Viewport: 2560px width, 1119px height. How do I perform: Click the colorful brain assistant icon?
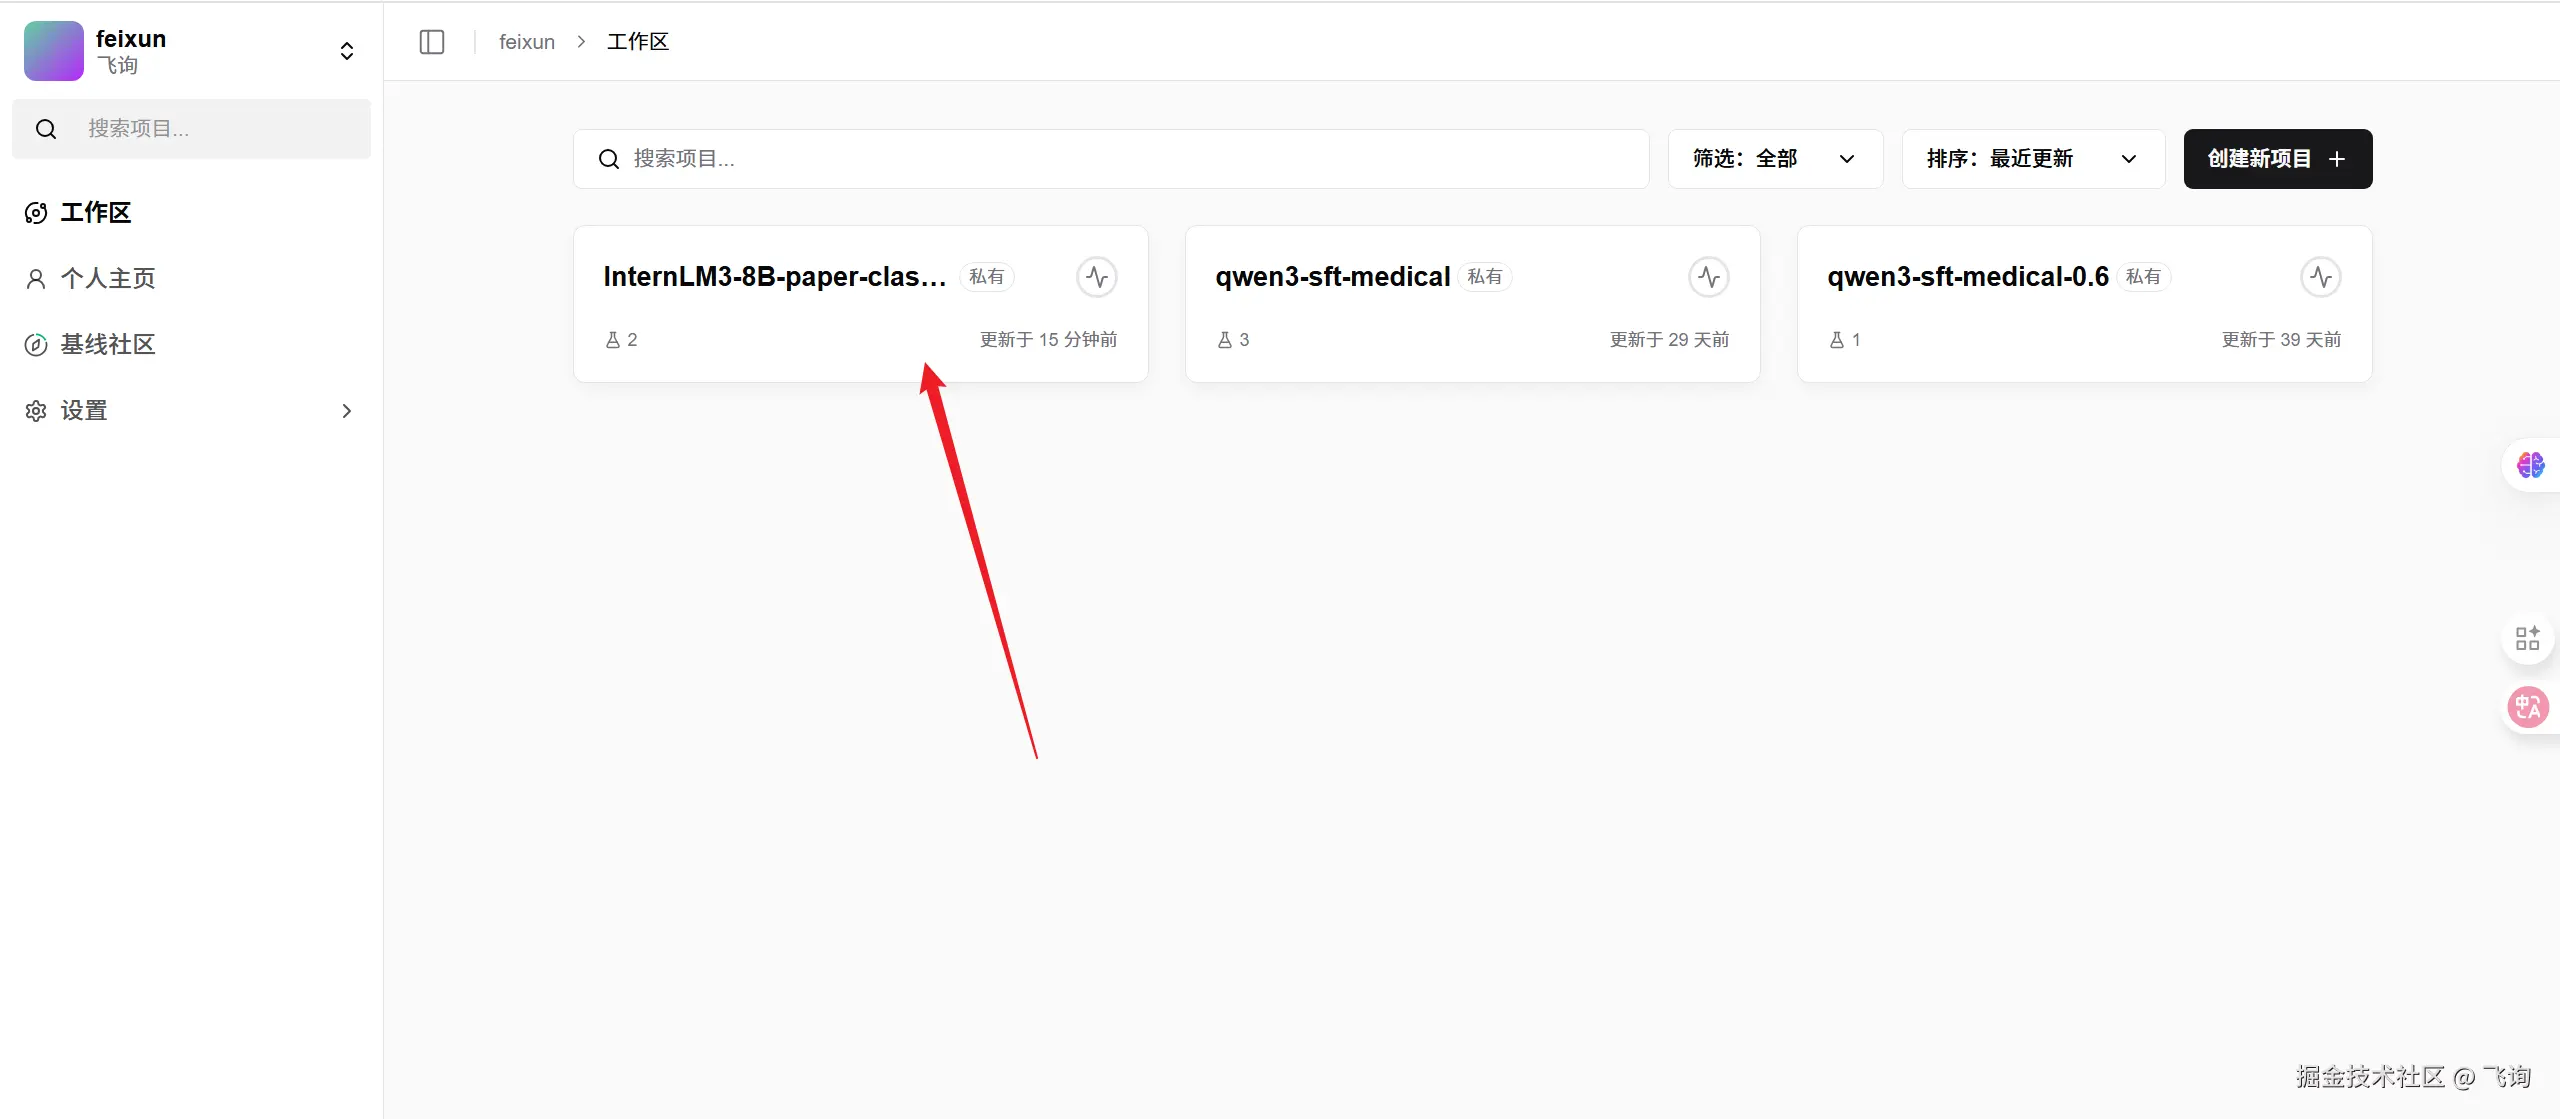tap(2530, 465)
